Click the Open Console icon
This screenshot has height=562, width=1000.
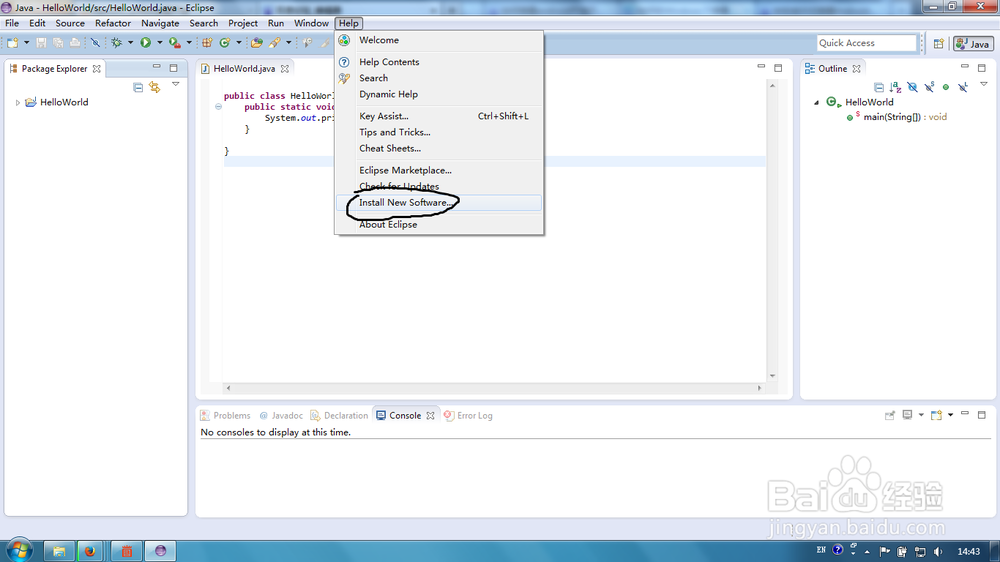coord(936,415)
